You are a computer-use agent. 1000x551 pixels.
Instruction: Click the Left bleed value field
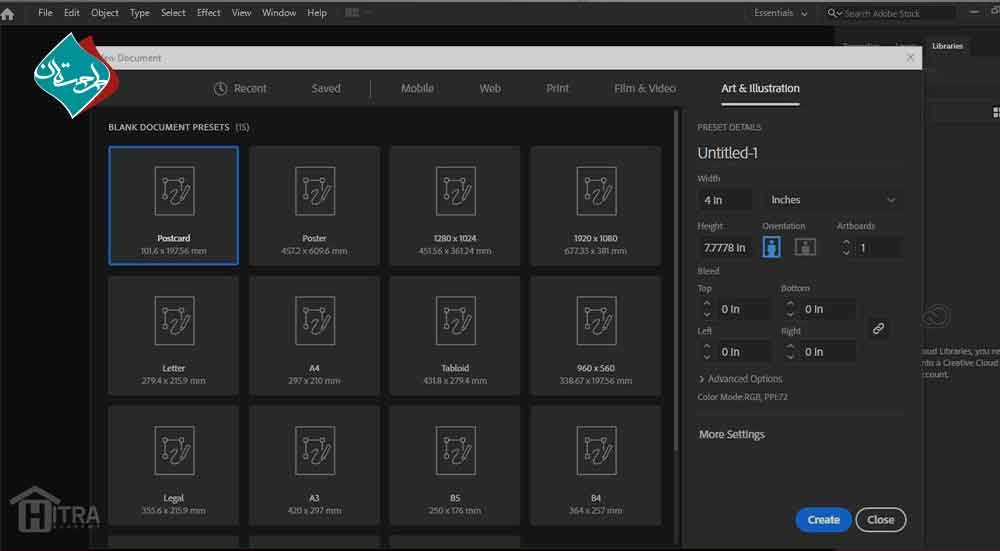(x=744, y=352)
